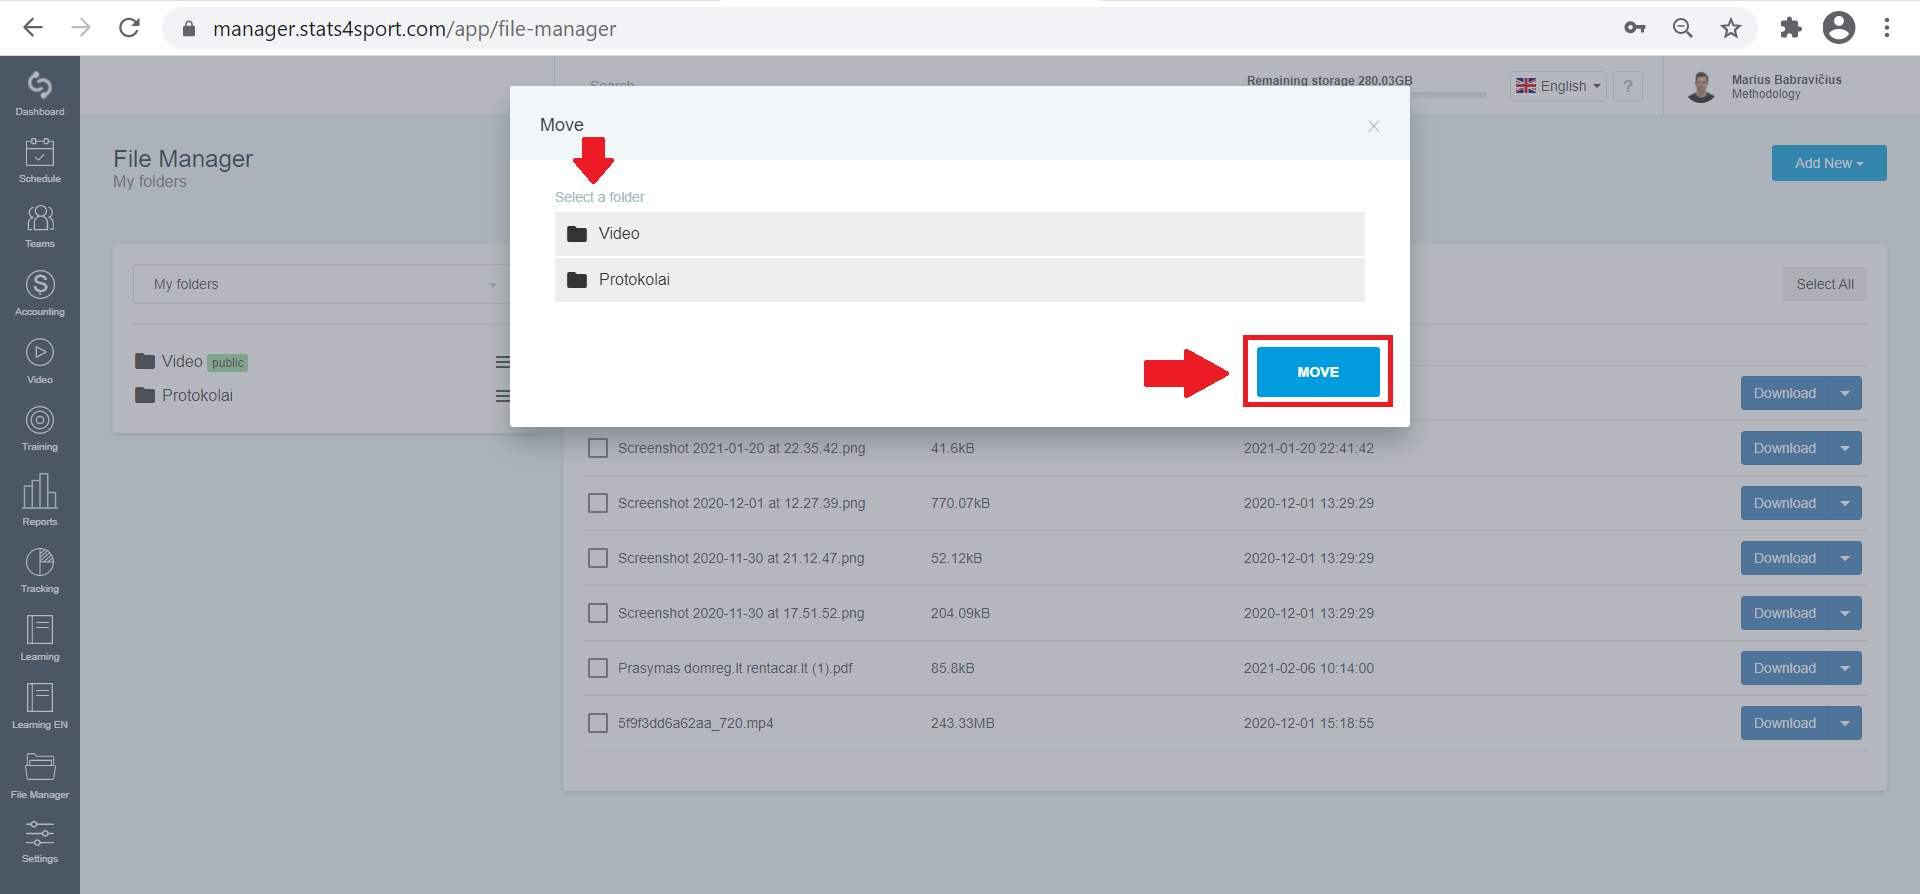
Task: Tick checkbox for Screenshot 2021-01-20 at 22.35.42.png
Action: pos(598,448)
